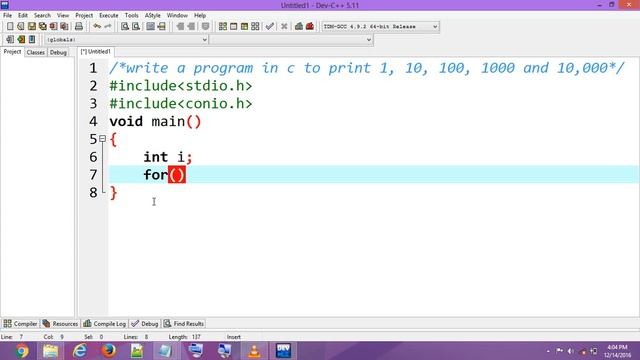Click the Goto Line icon

click(x=162, y=27)
